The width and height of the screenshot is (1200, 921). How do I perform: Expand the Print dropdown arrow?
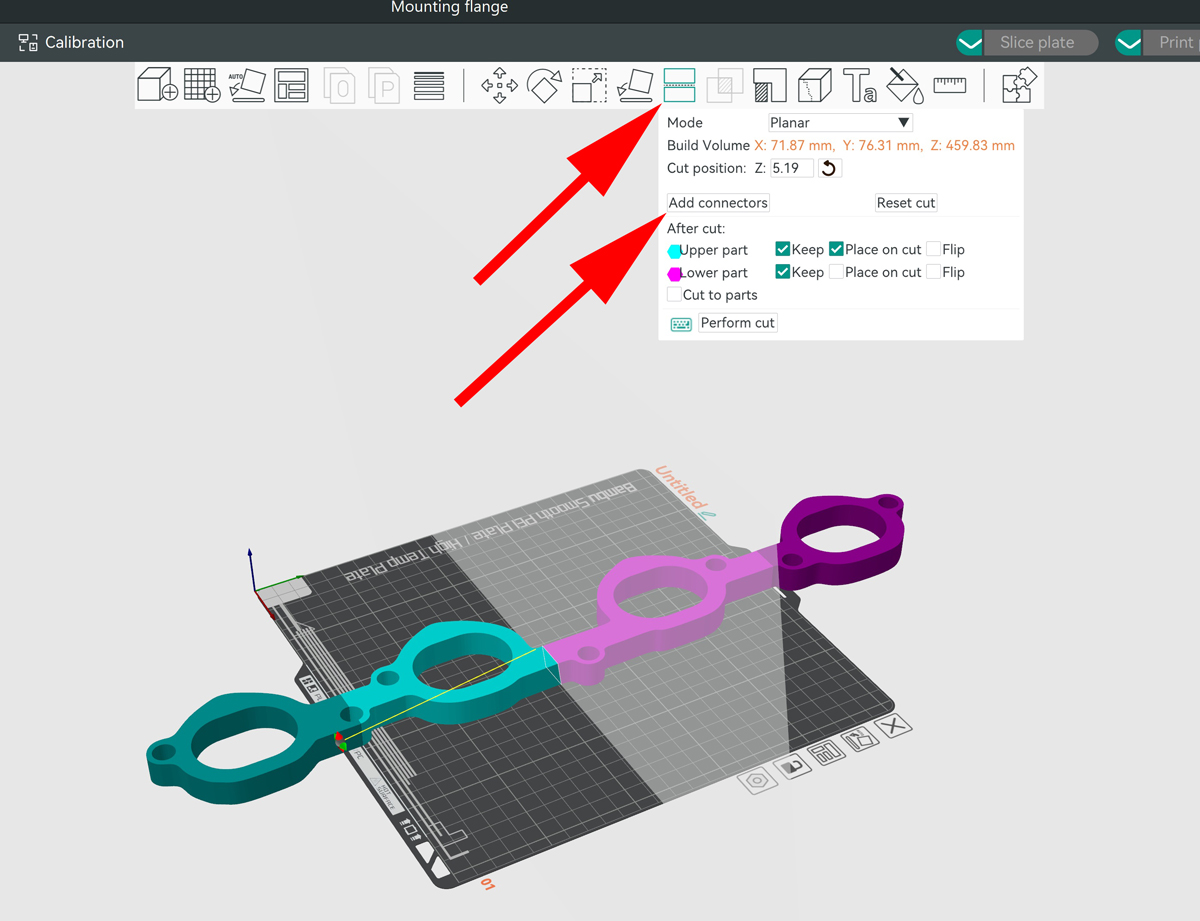(x=1129, y=43)
